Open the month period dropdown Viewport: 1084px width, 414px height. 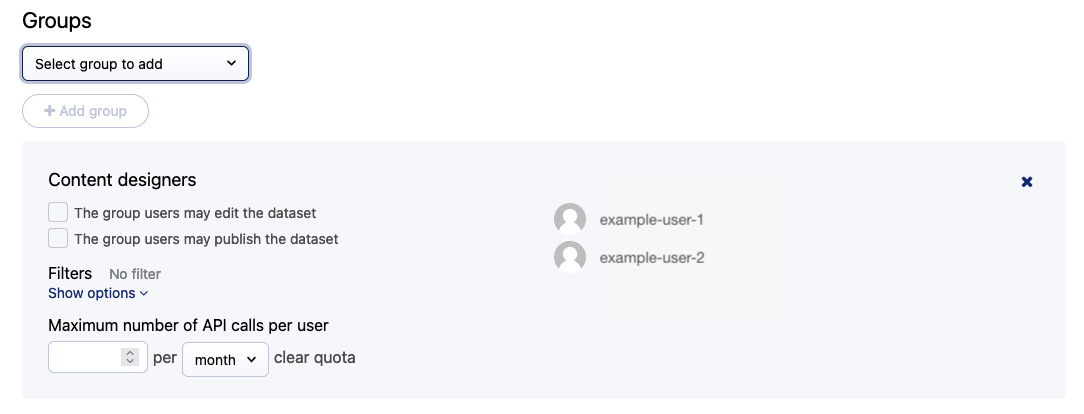pos(225,359)
